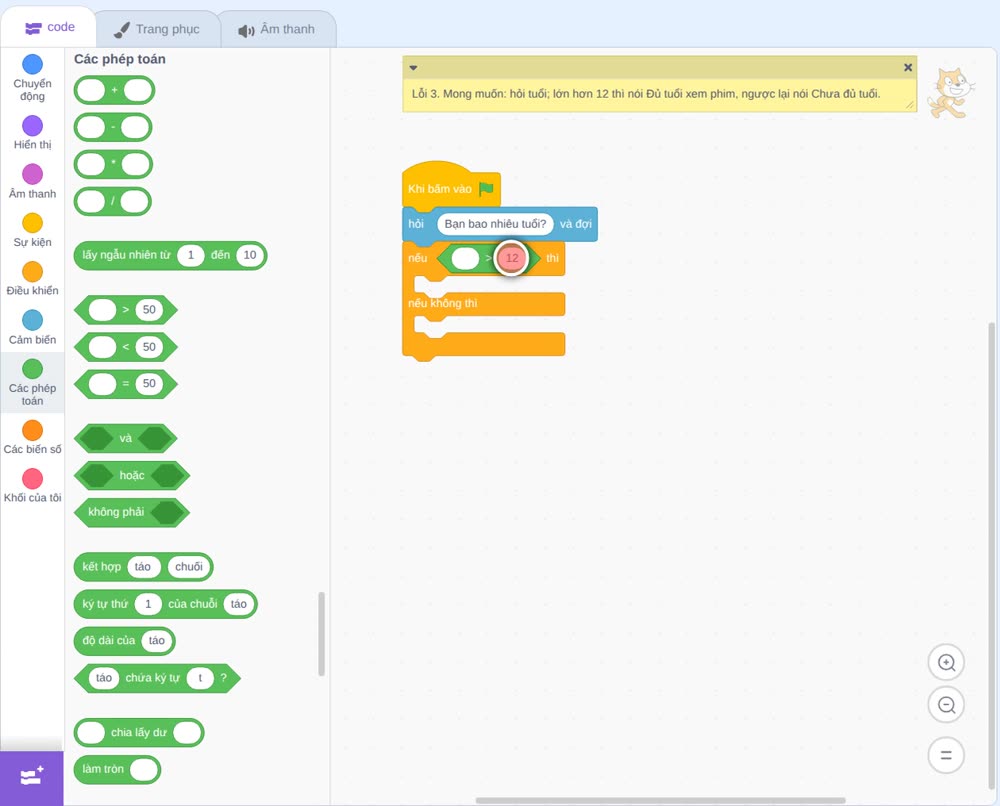
Task: Click the empty left slot of the condition
Action: pyautogui.click(x=465, y=258)
